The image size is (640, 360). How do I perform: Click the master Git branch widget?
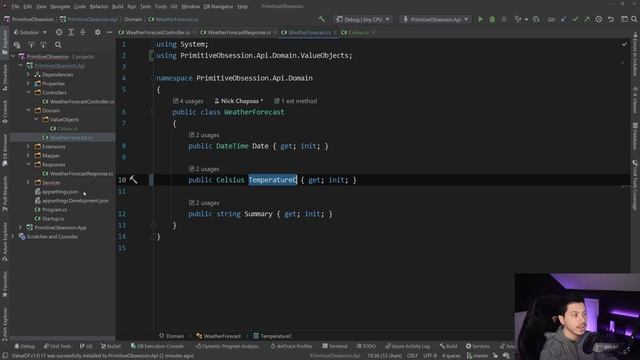pos(478,356)
